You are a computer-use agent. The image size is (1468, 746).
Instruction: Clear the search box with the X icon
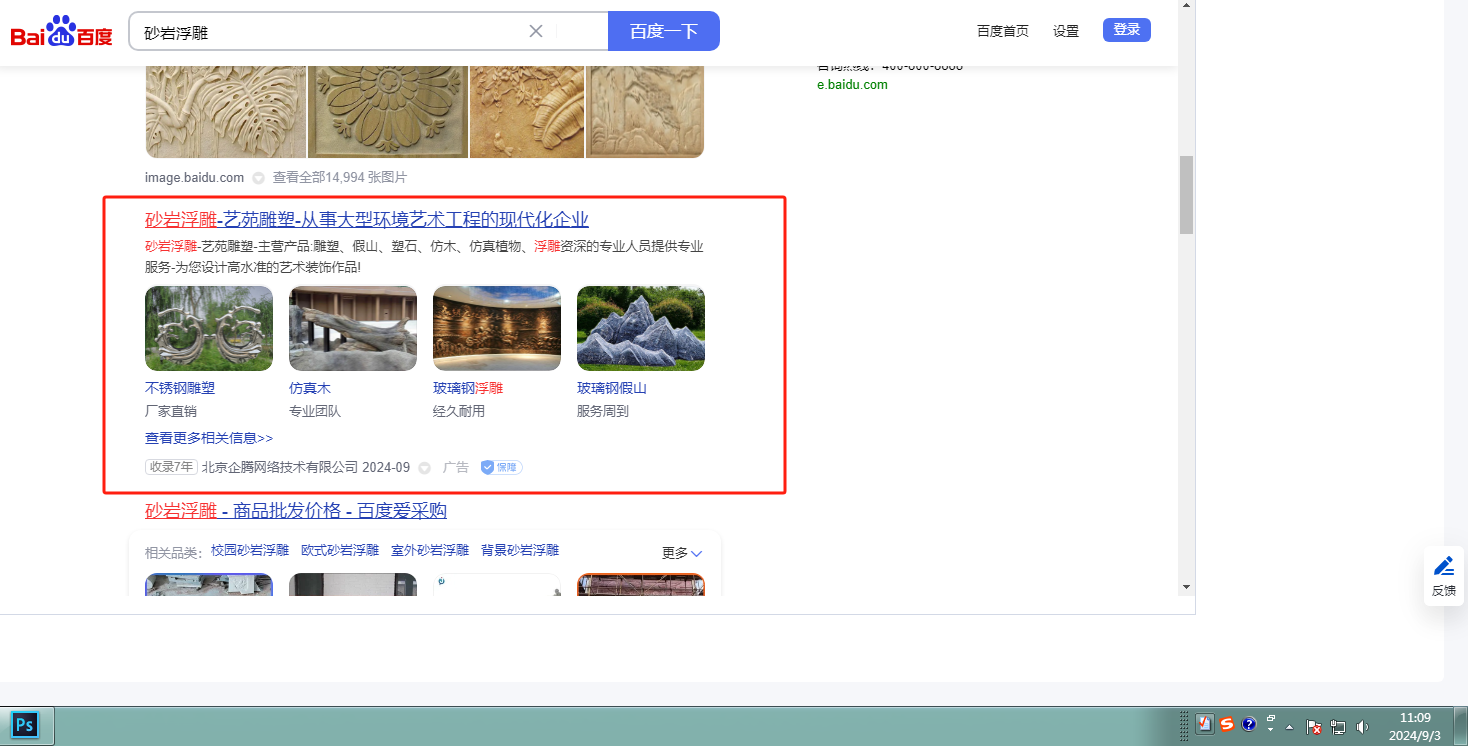pos(536,31)
